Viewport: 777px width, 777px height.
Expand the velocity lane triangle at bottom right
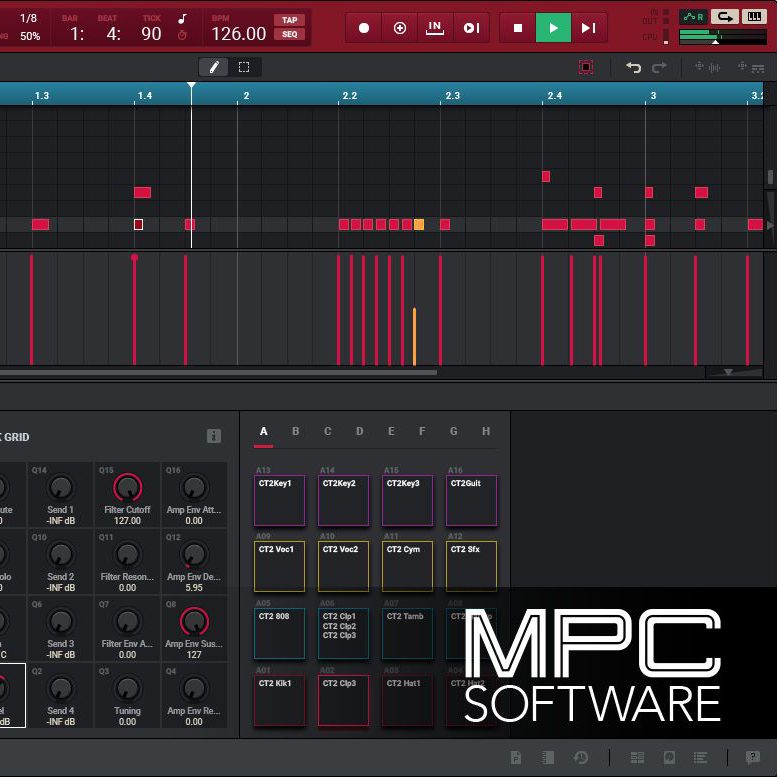(x=728, y=372)
